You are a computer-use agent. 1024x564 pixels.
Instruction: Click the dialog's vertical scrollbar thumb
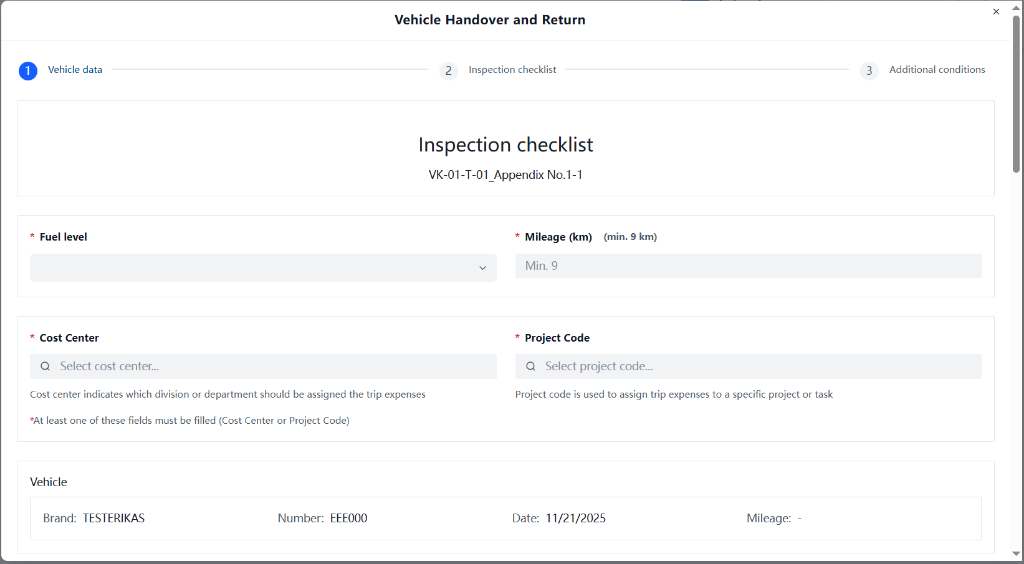1016,95
